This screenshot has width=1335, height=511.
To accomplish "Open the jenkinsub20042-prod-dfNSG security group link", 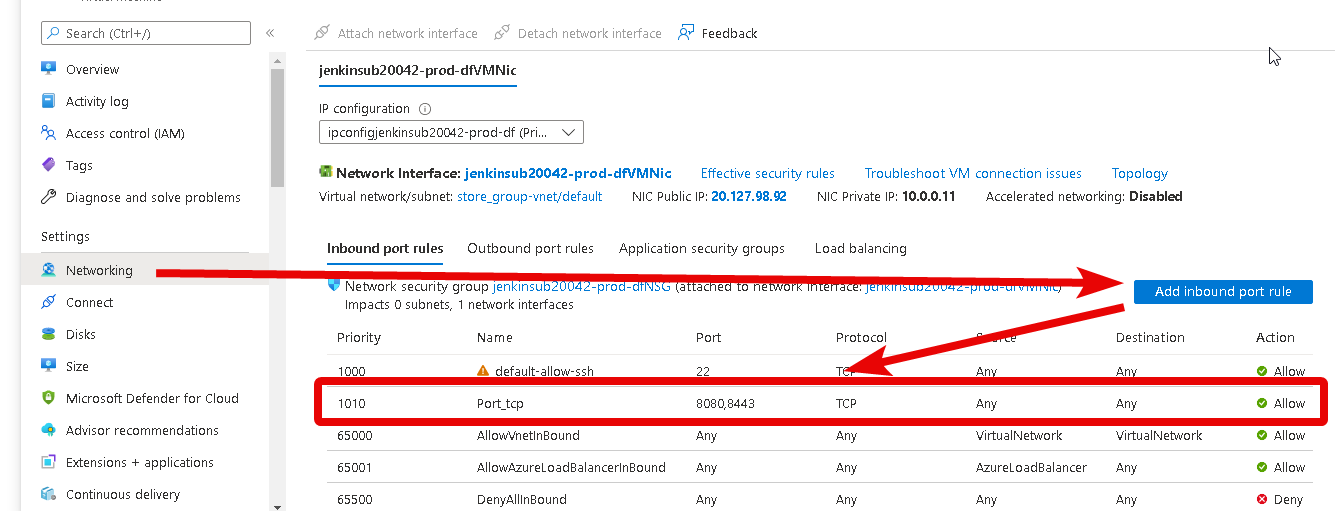I will pyautogui.click(x=582, y=286).
